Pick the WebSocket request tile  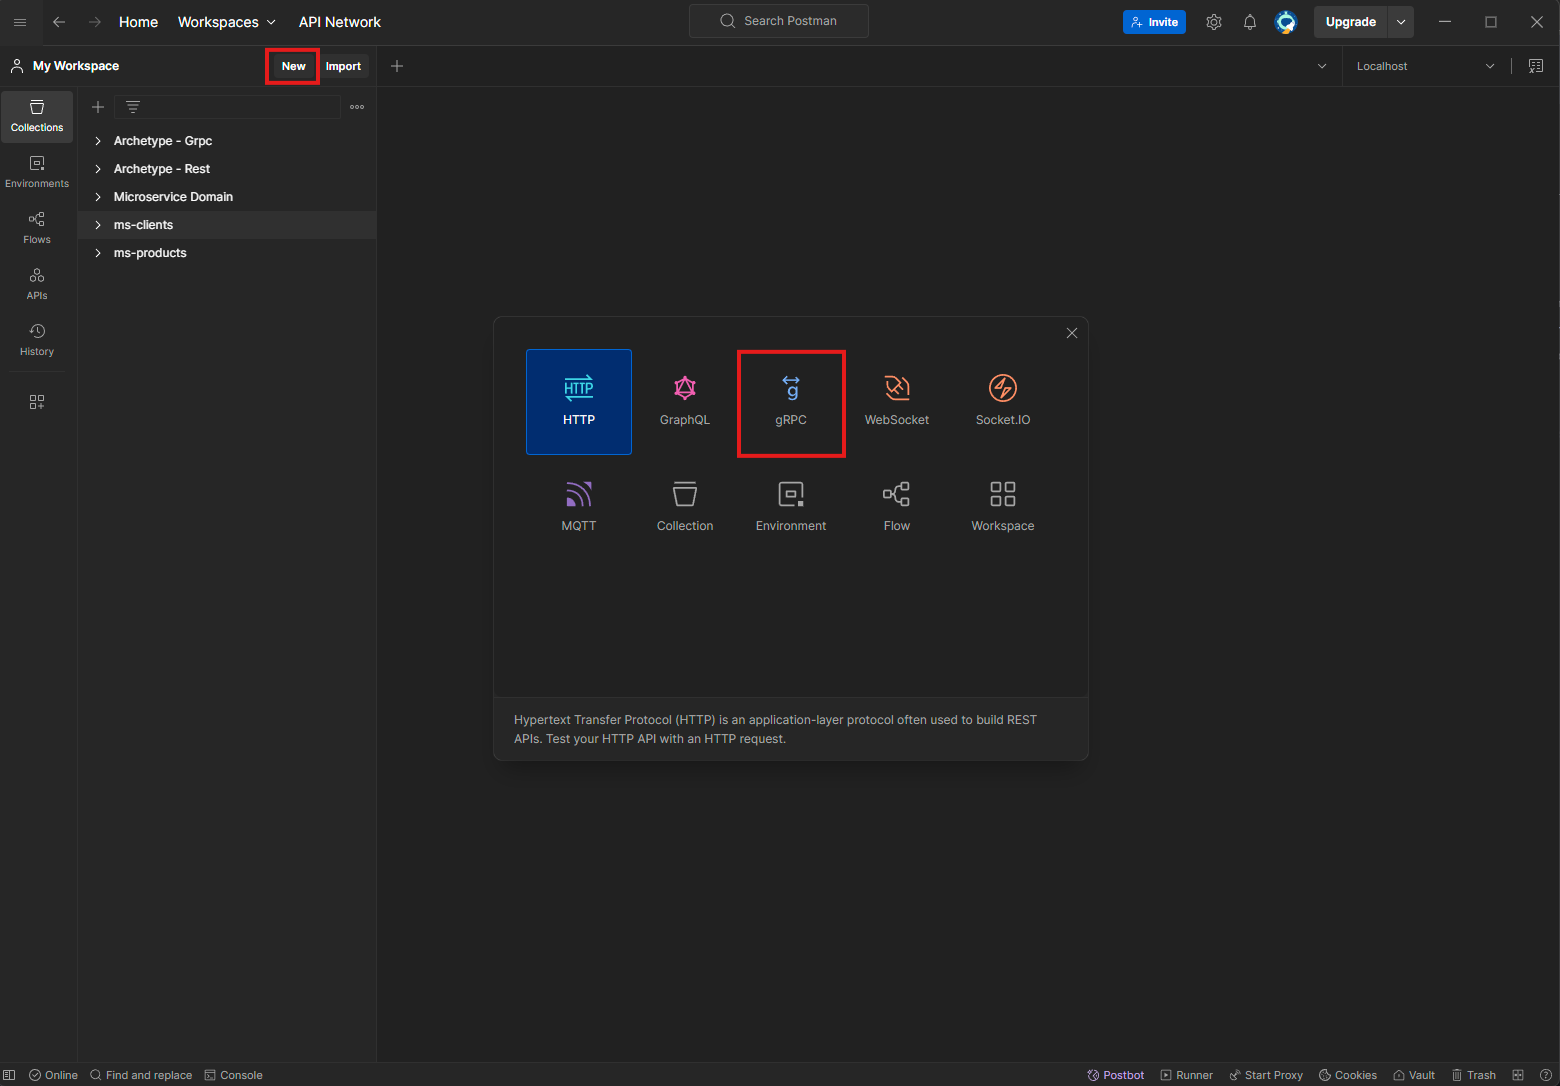click(x=897, y=402)
